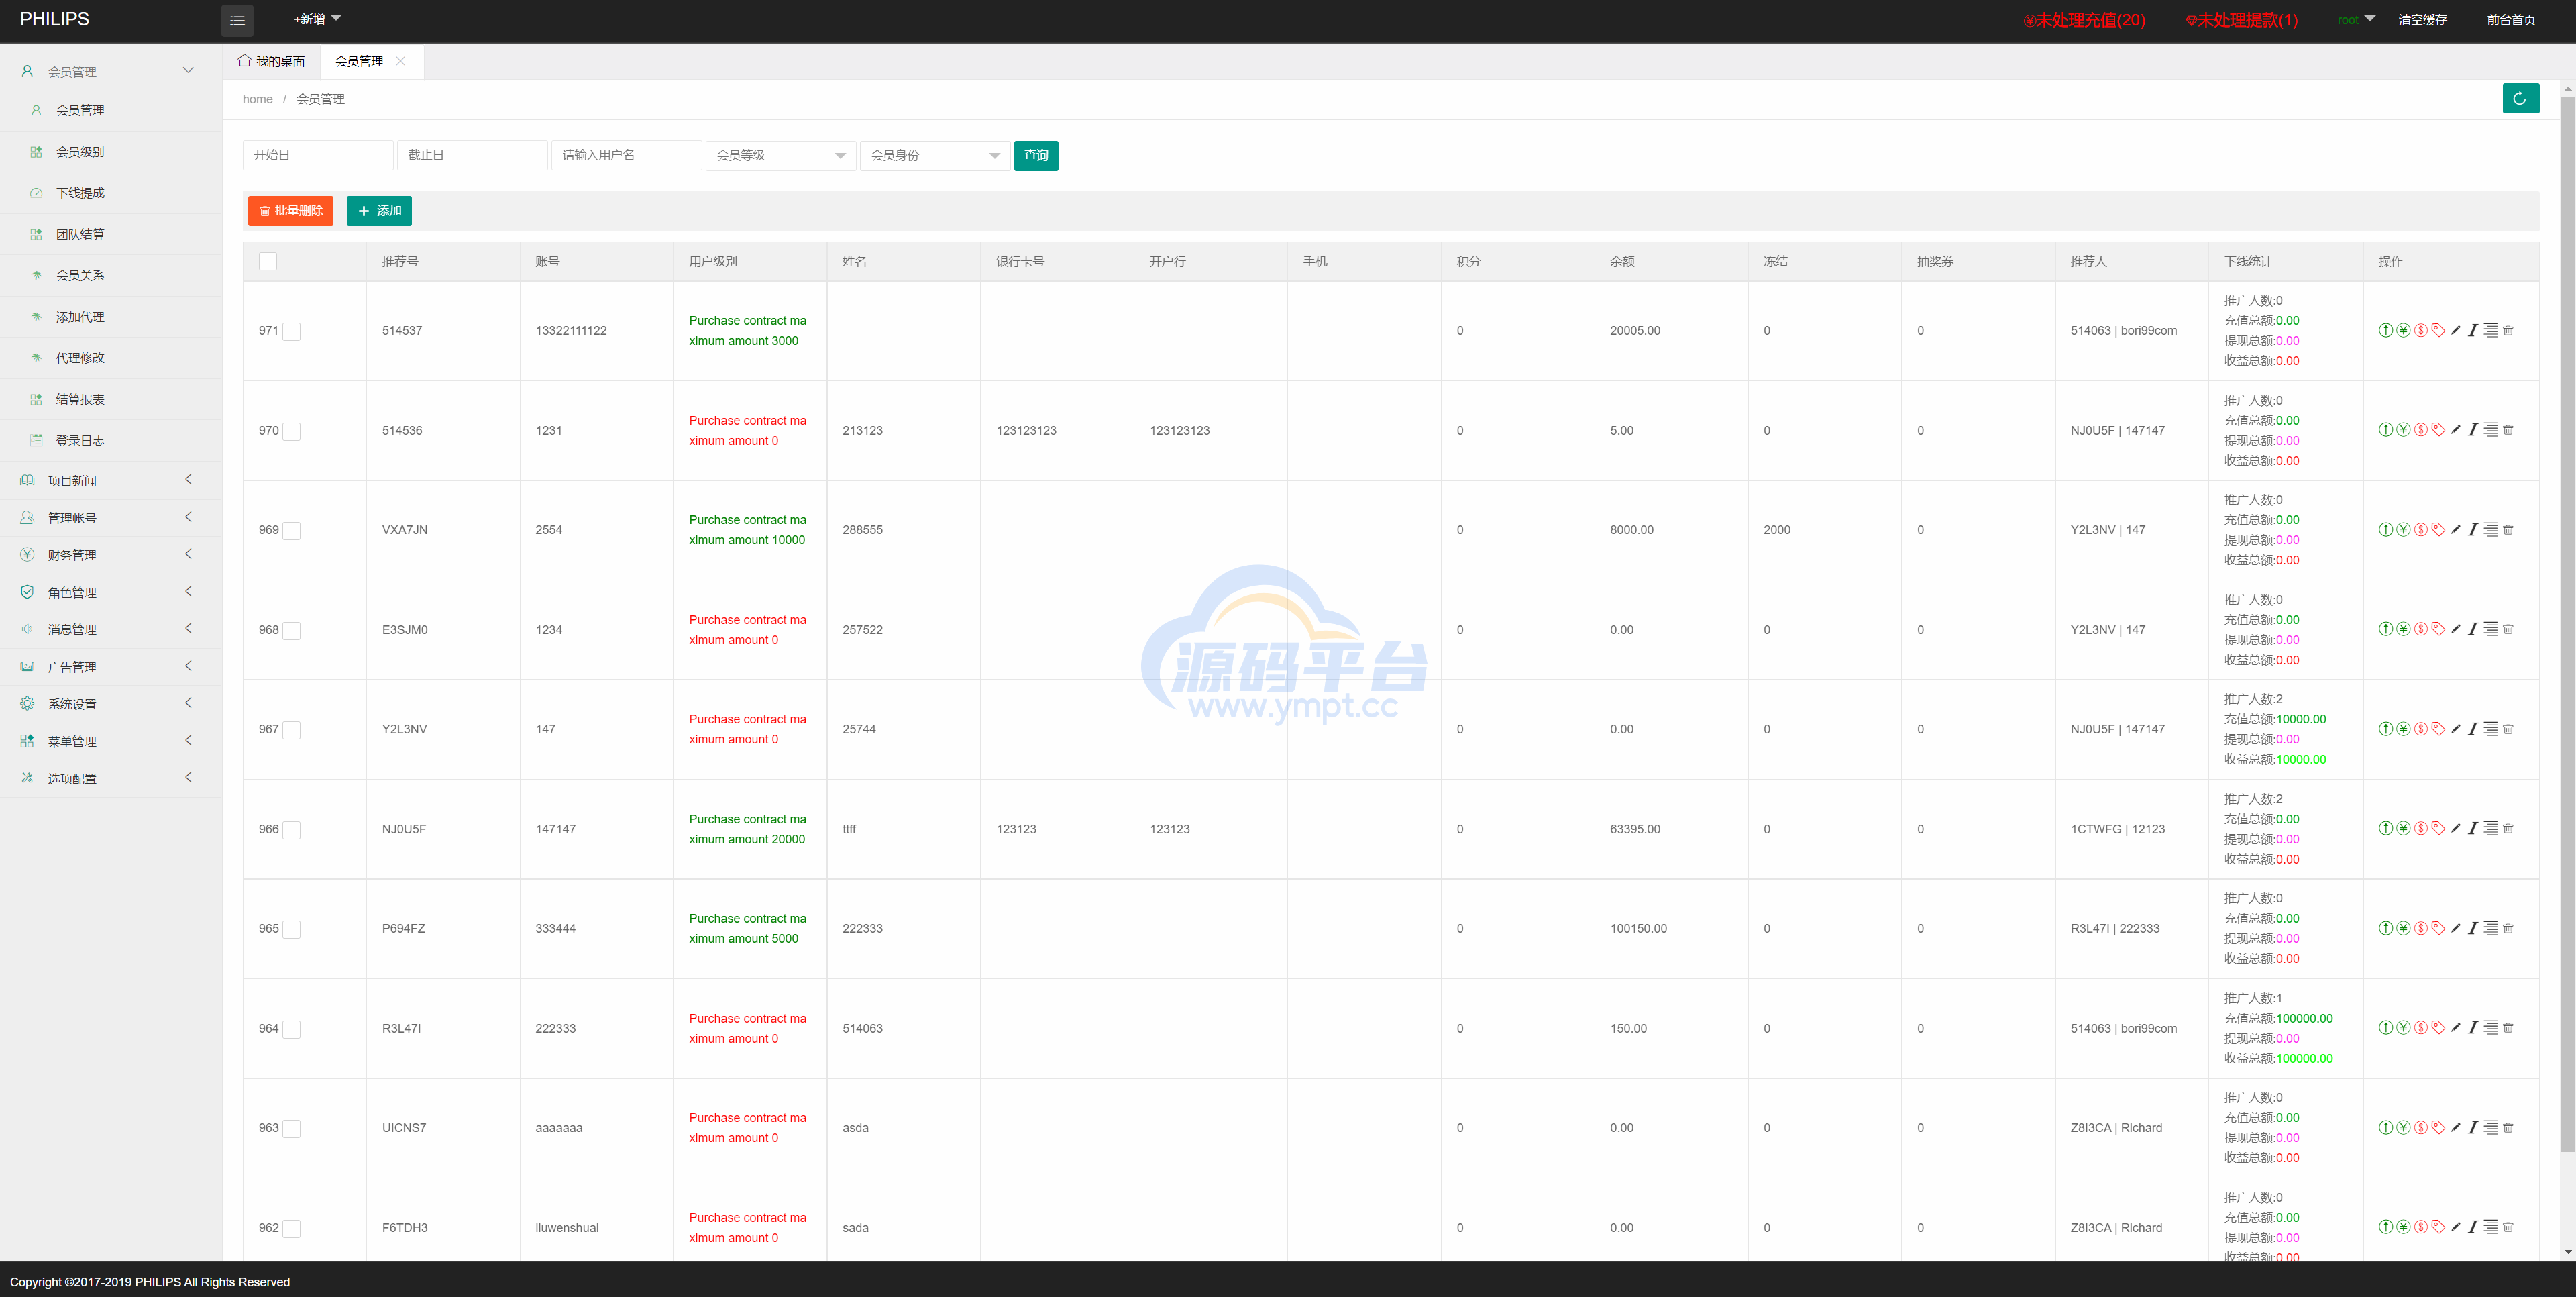Click the italic I icon in row 966
This screenshot has height=1297, width=2576.
click(x=2472, y=829)
